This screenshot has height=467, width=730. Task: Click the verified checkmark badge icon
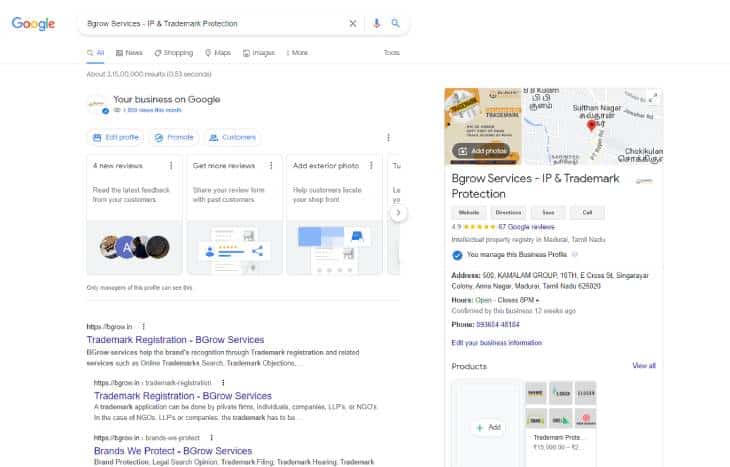point(457,255)
